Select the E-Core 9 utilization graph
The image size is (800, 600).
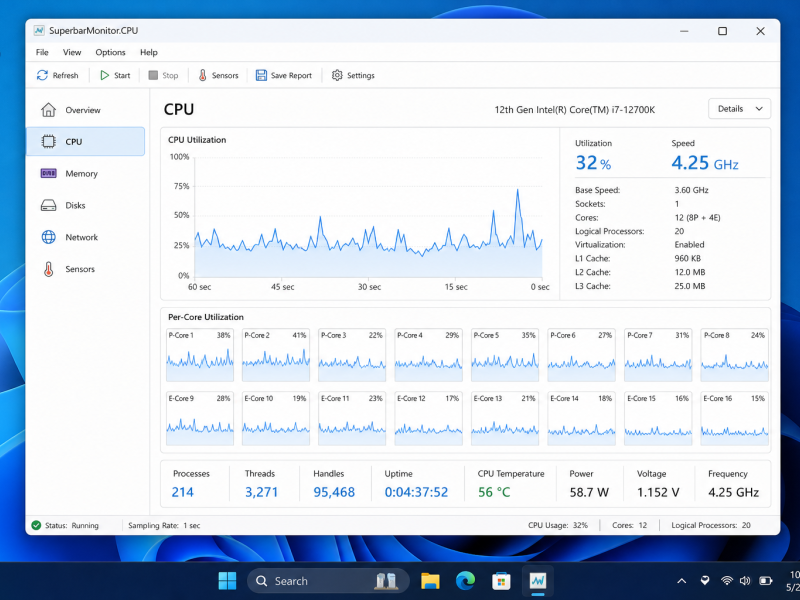(199, 418)
